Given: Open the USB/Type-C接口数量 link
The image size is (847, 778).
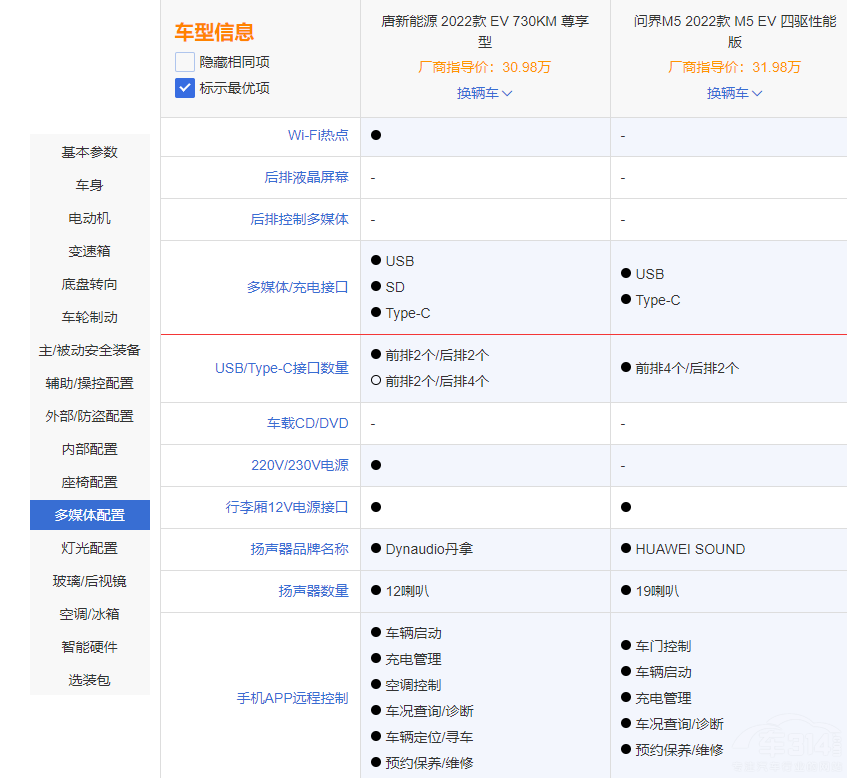Looking at the screenshot, I should point(282,368).
